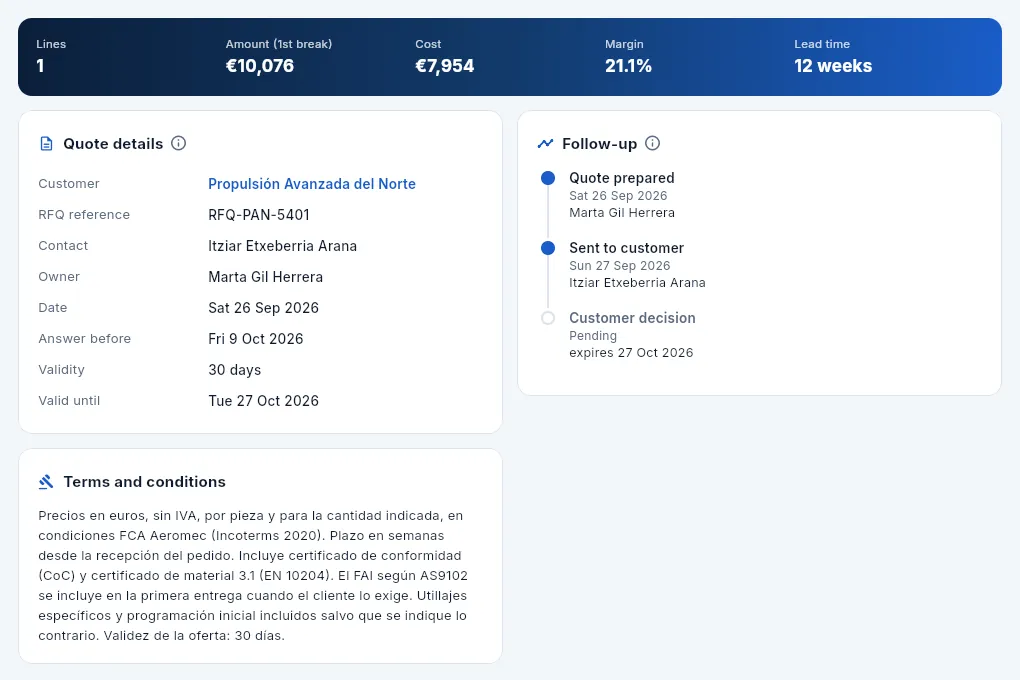This screenshot has width=1020, height=680.
Task: Select the empty Customer decision timeline dot
Action: [x=548, y=318]
